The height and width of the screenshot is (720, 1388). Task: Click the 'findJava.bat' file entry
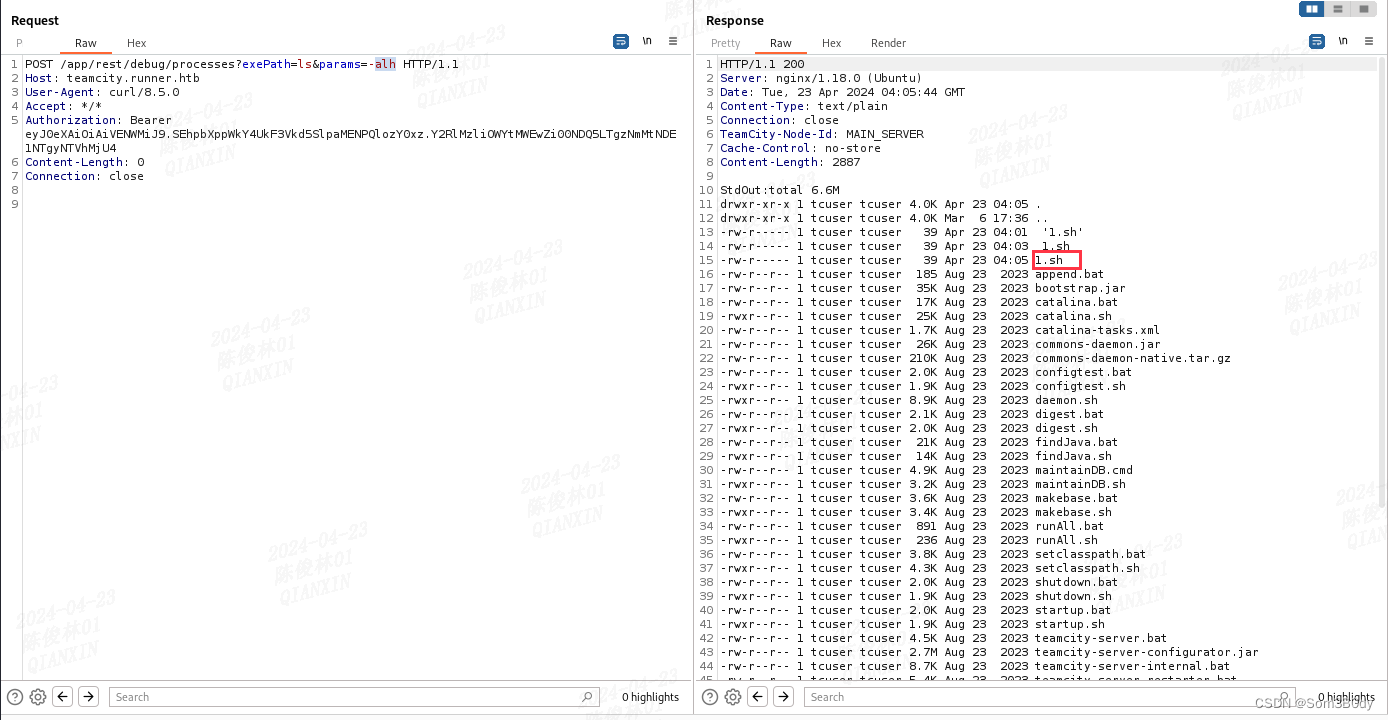coord(1076,442)
